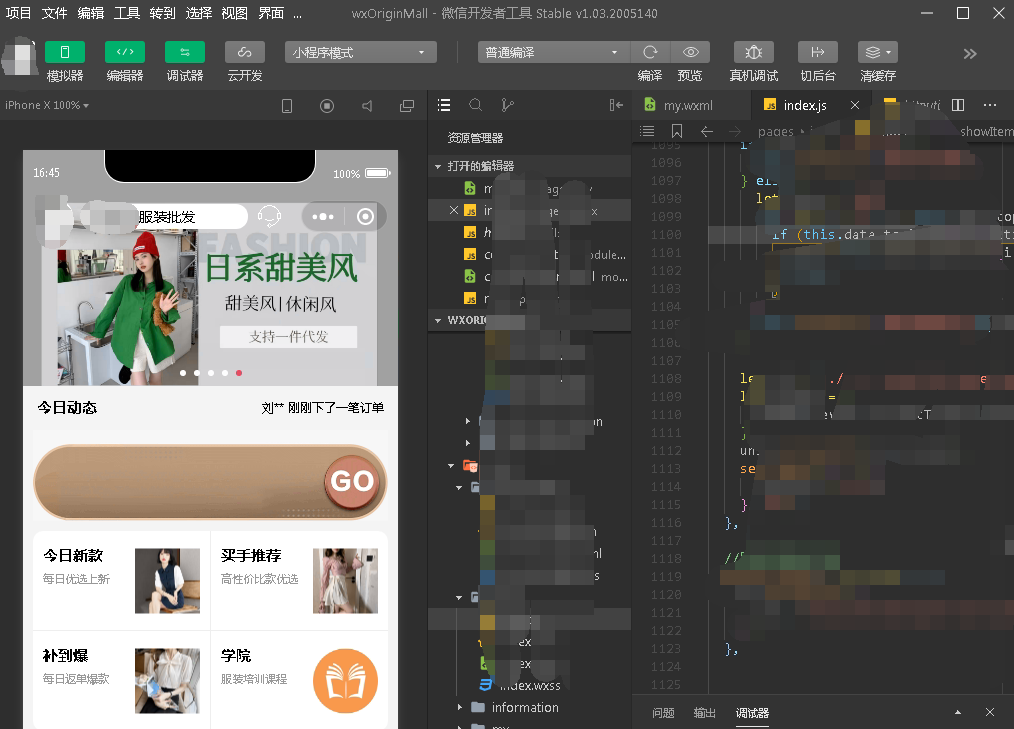Viewport: 1014px width, 729px height.
Task: Detach the simulator into separate window
Action: pyautogui.click(x=407, y=106)
